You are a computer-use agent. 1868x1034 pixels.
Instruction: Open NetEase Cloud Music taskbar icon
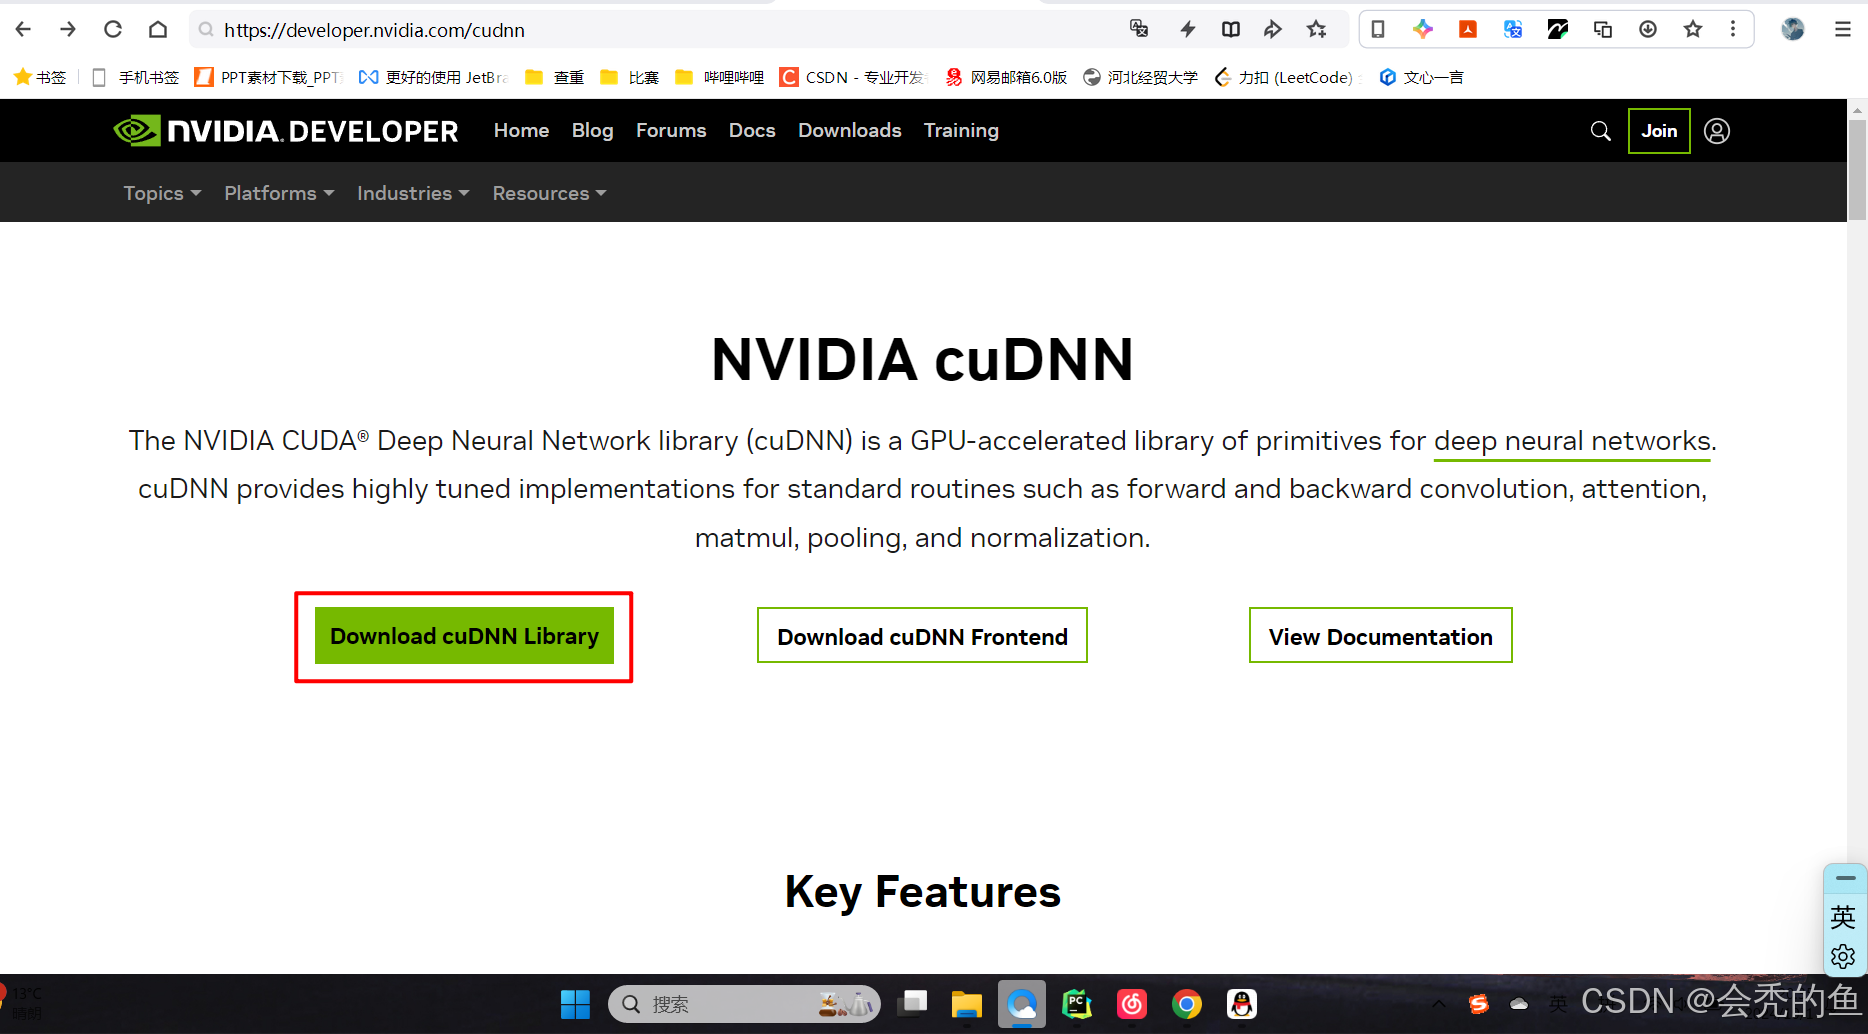coord(1132,1004)
